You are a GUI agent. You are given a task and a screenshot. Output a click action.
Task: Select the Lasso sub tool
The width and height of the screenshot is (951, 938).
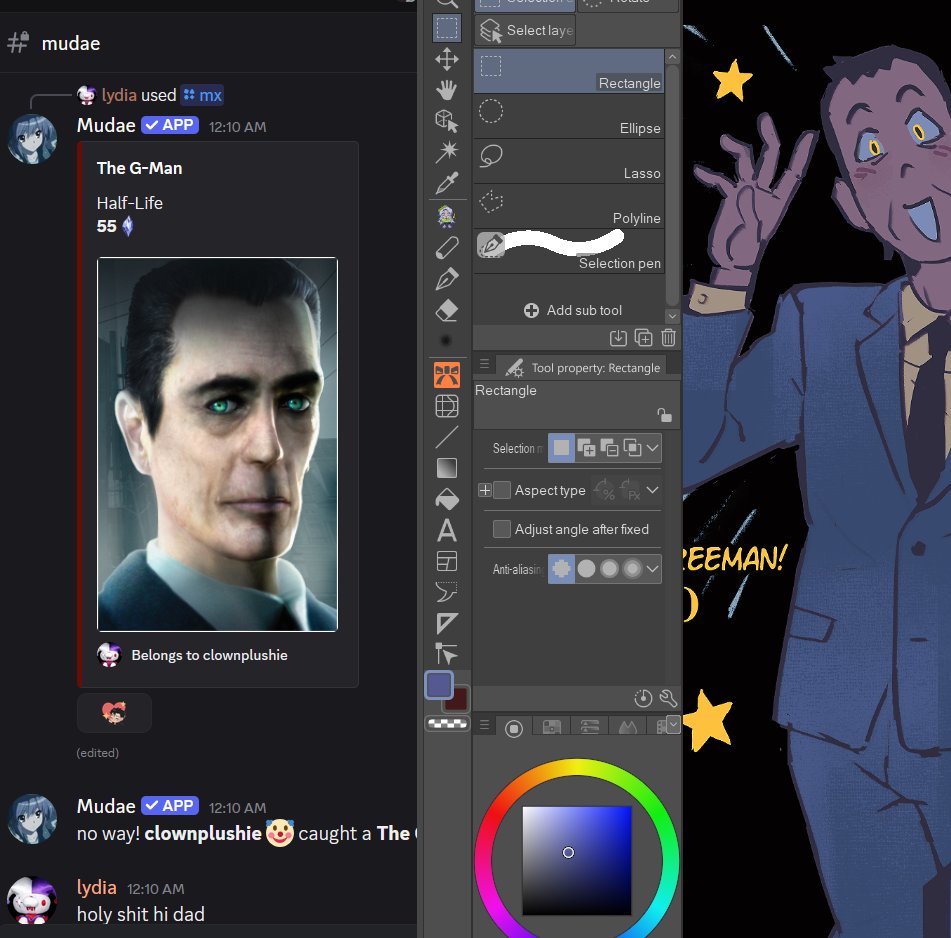pyautogui.click(x=569, y=161)
